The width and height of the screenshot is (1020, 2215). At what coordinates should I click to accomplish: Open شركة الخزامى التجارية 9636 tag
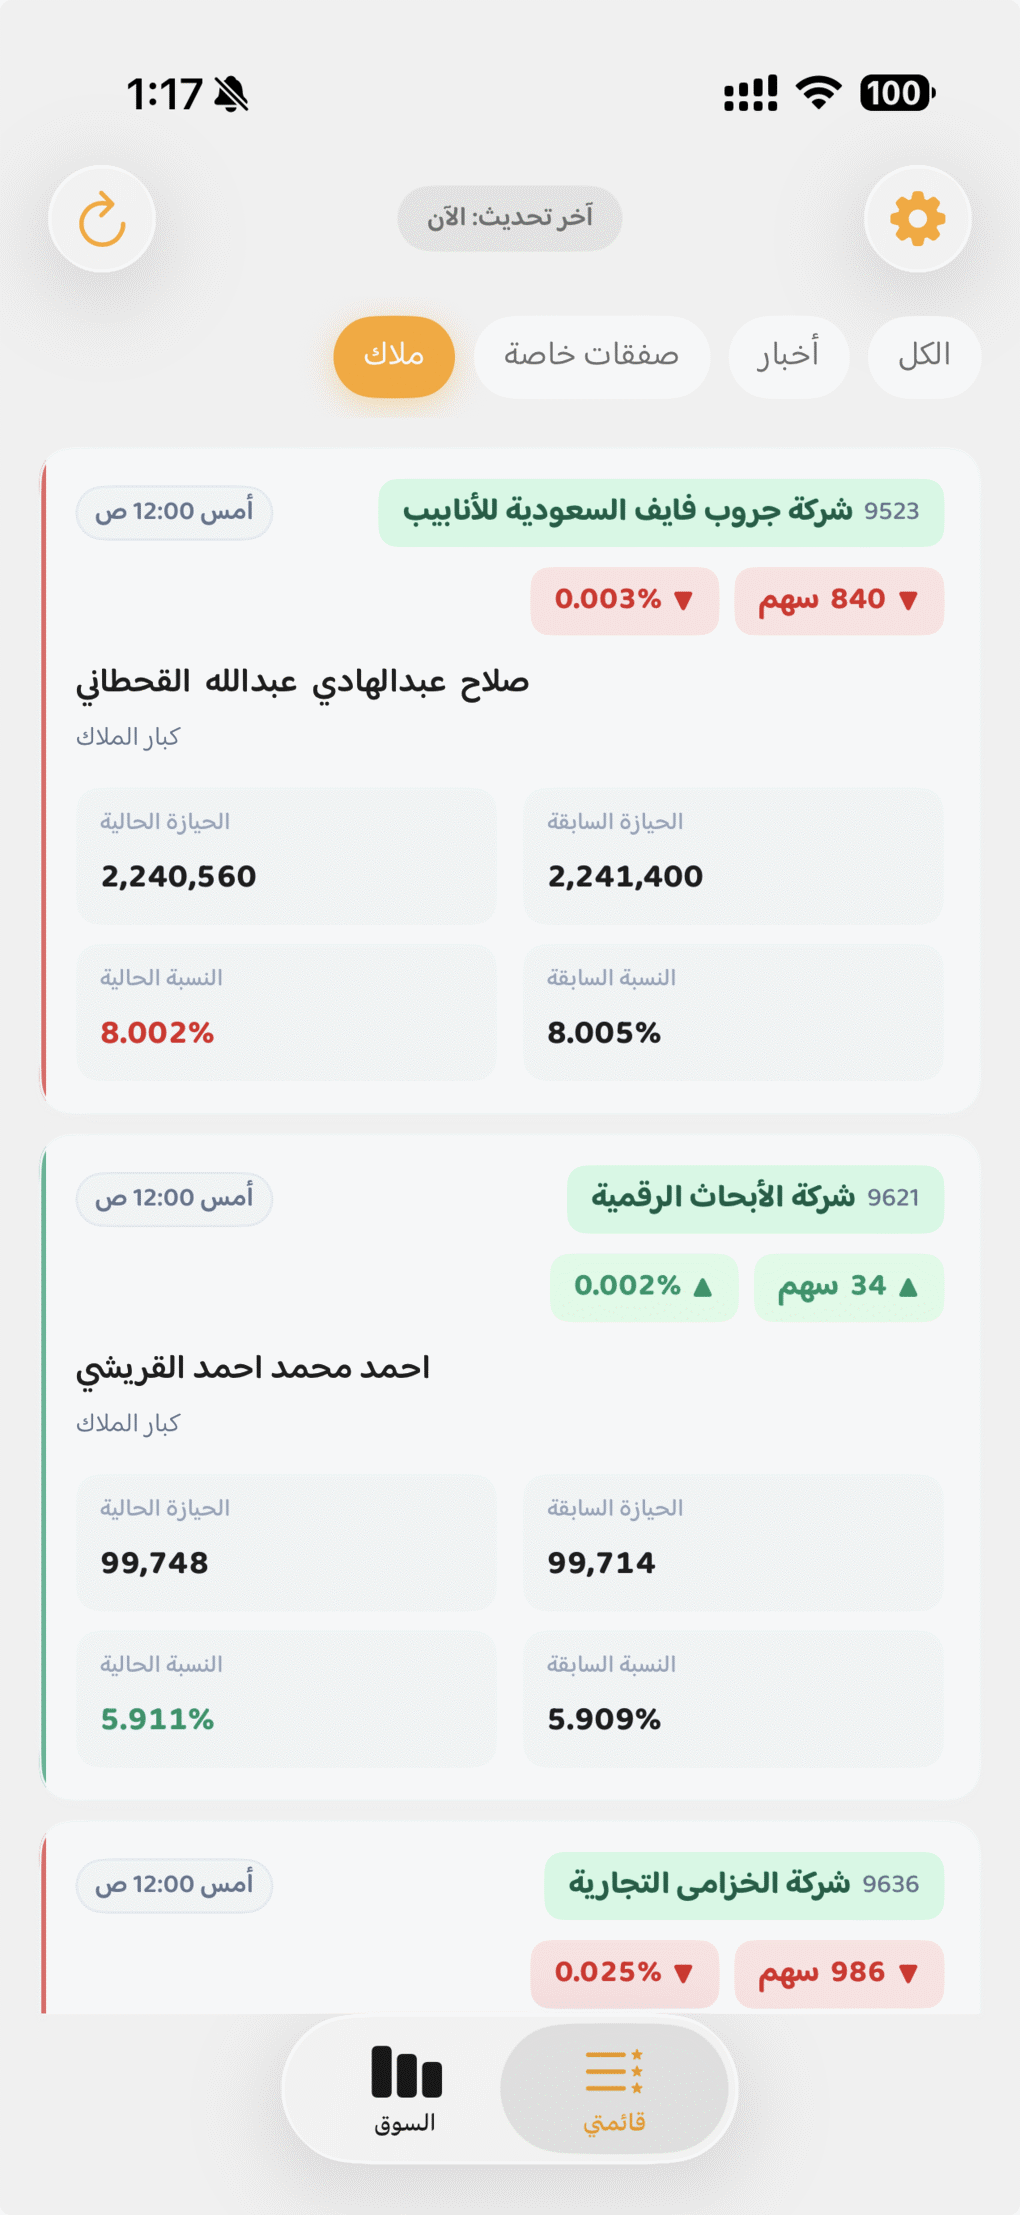click(743, 1885)
